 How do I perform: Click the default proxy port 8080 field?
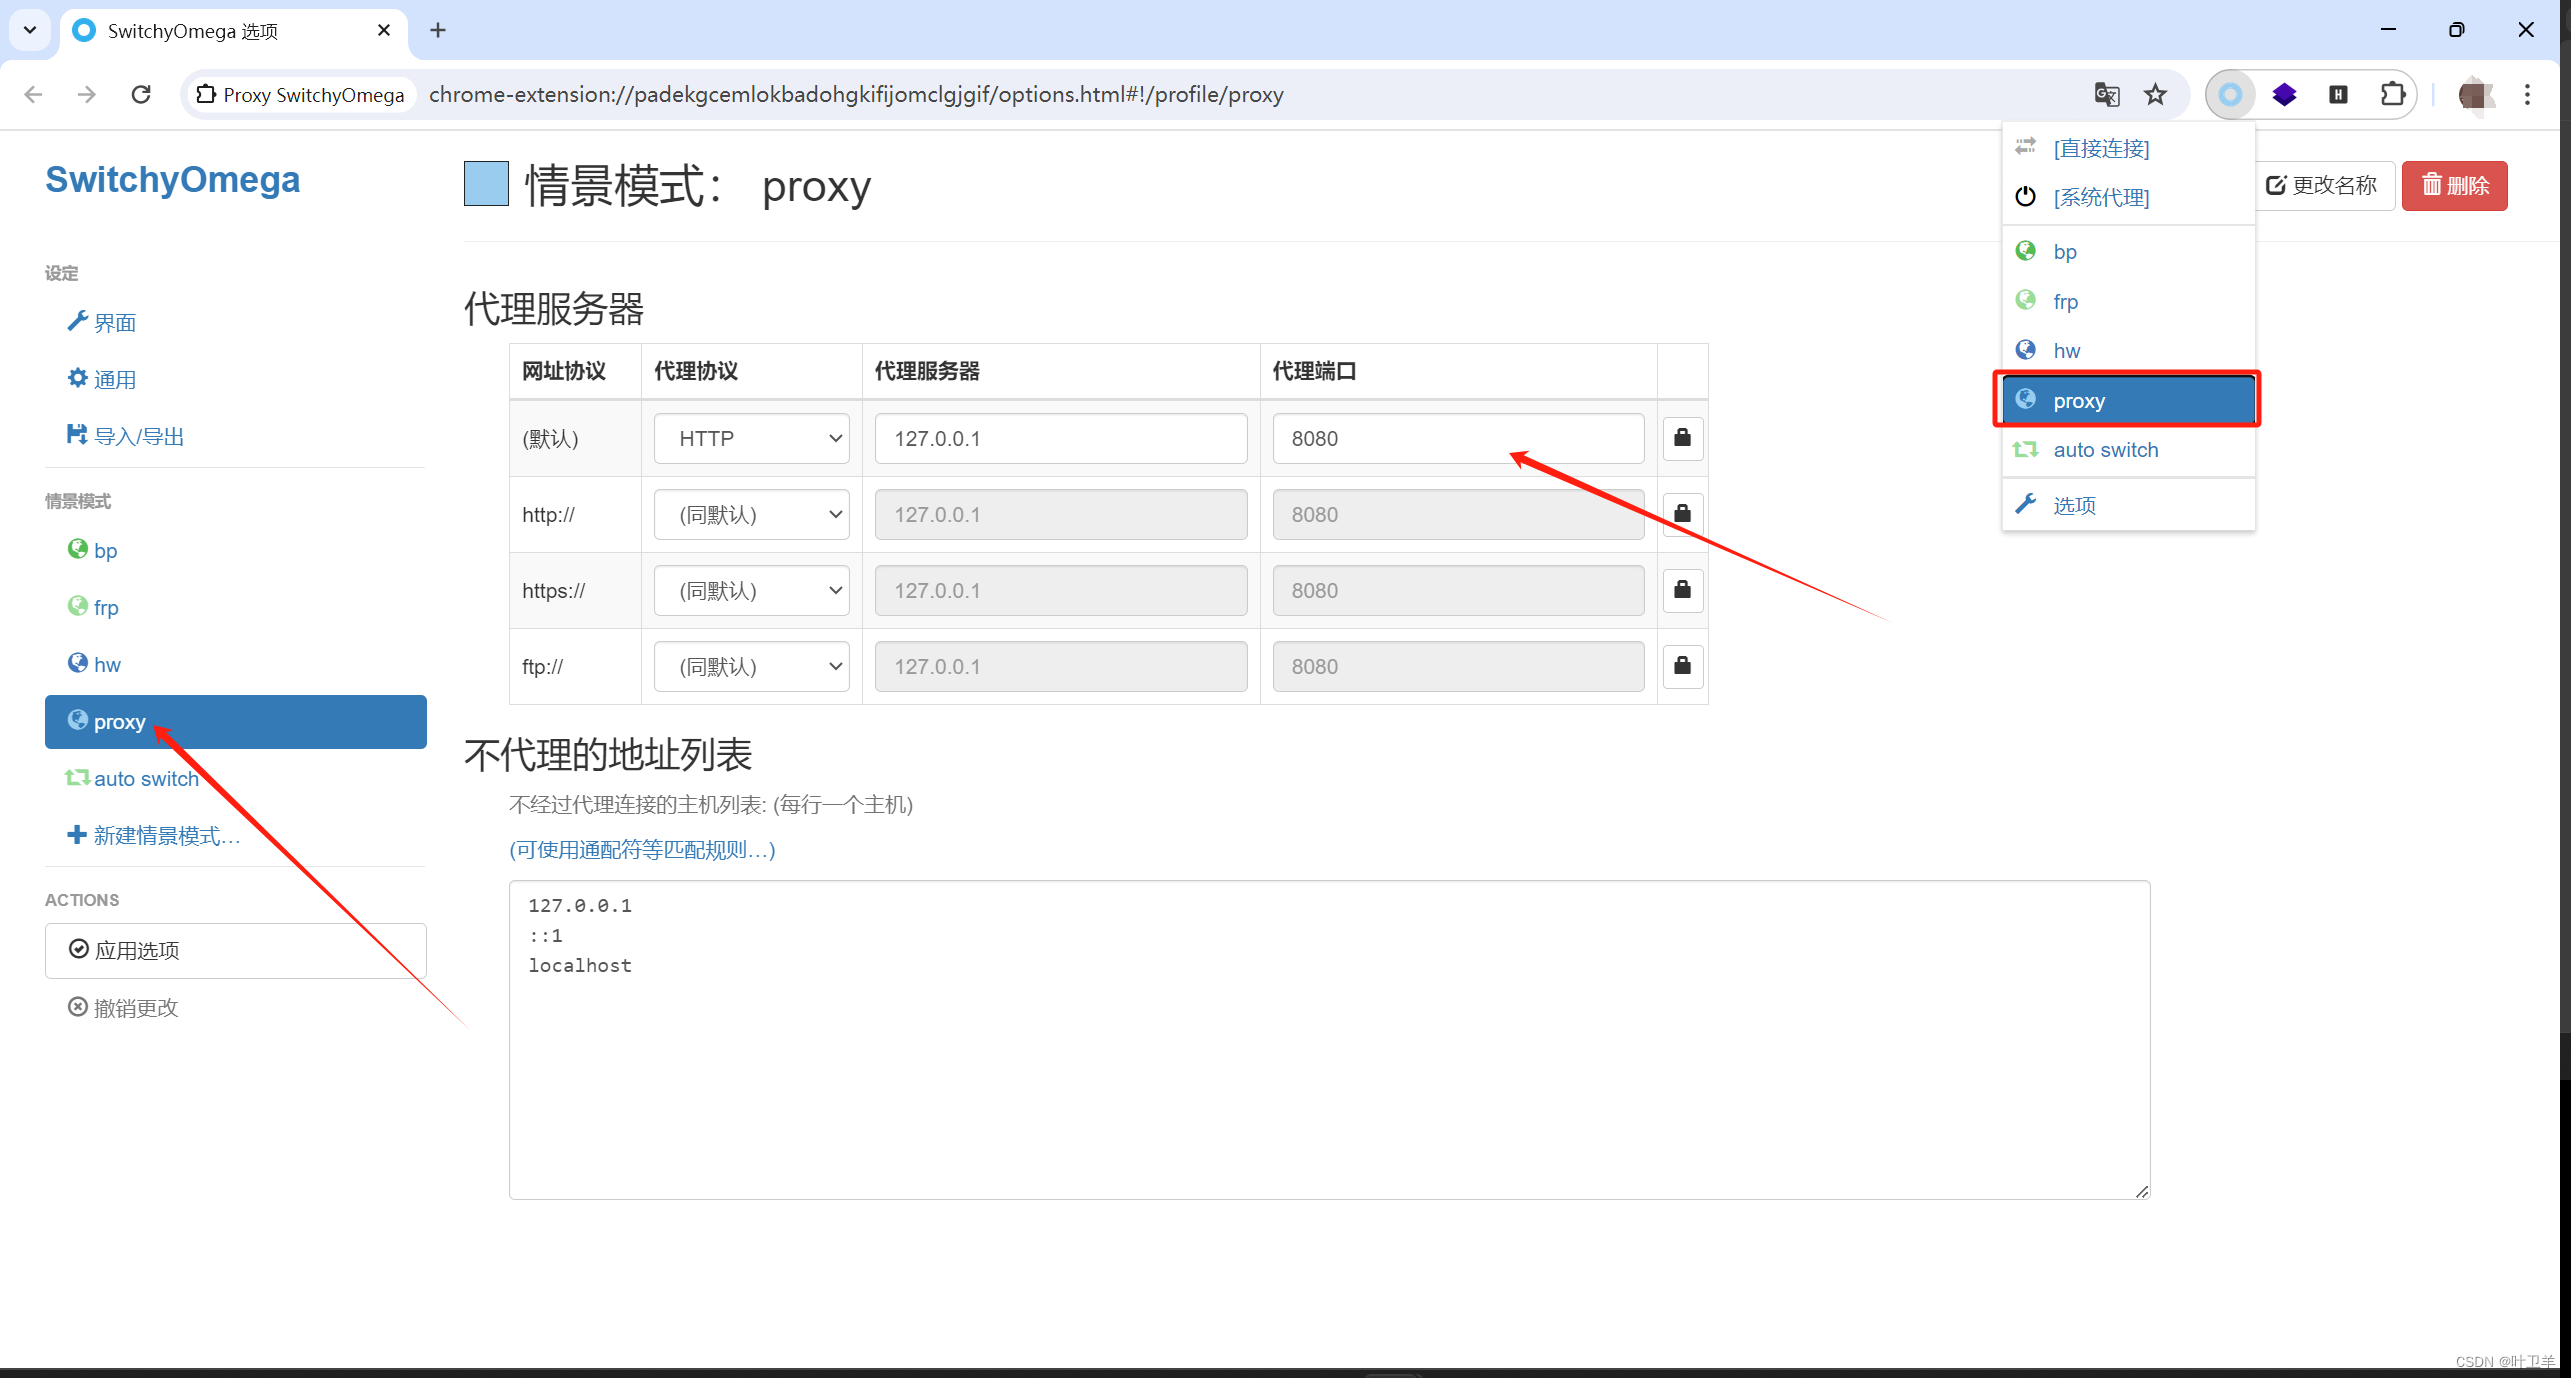coord(1458,439)
